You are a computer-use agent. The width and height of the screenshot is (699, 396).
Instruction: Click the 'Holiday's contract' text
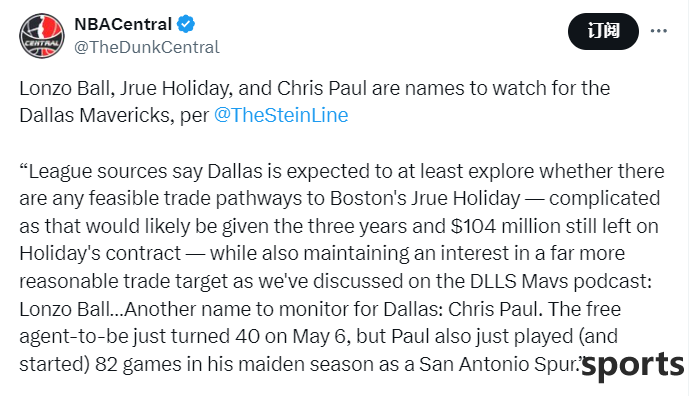point(100,253)
